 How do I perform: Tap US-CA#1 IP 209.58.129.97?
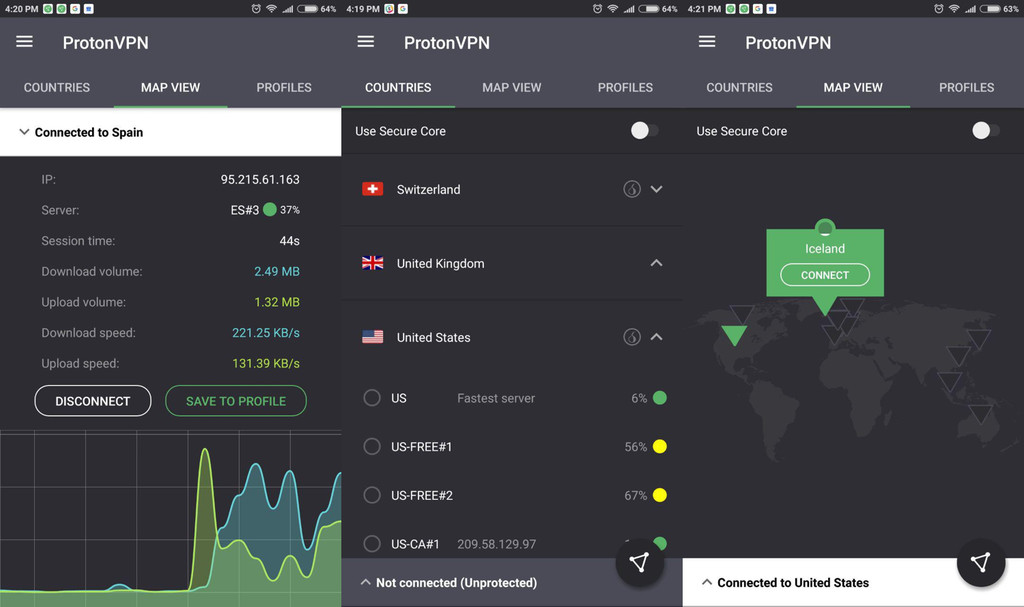tap(496, 544)
